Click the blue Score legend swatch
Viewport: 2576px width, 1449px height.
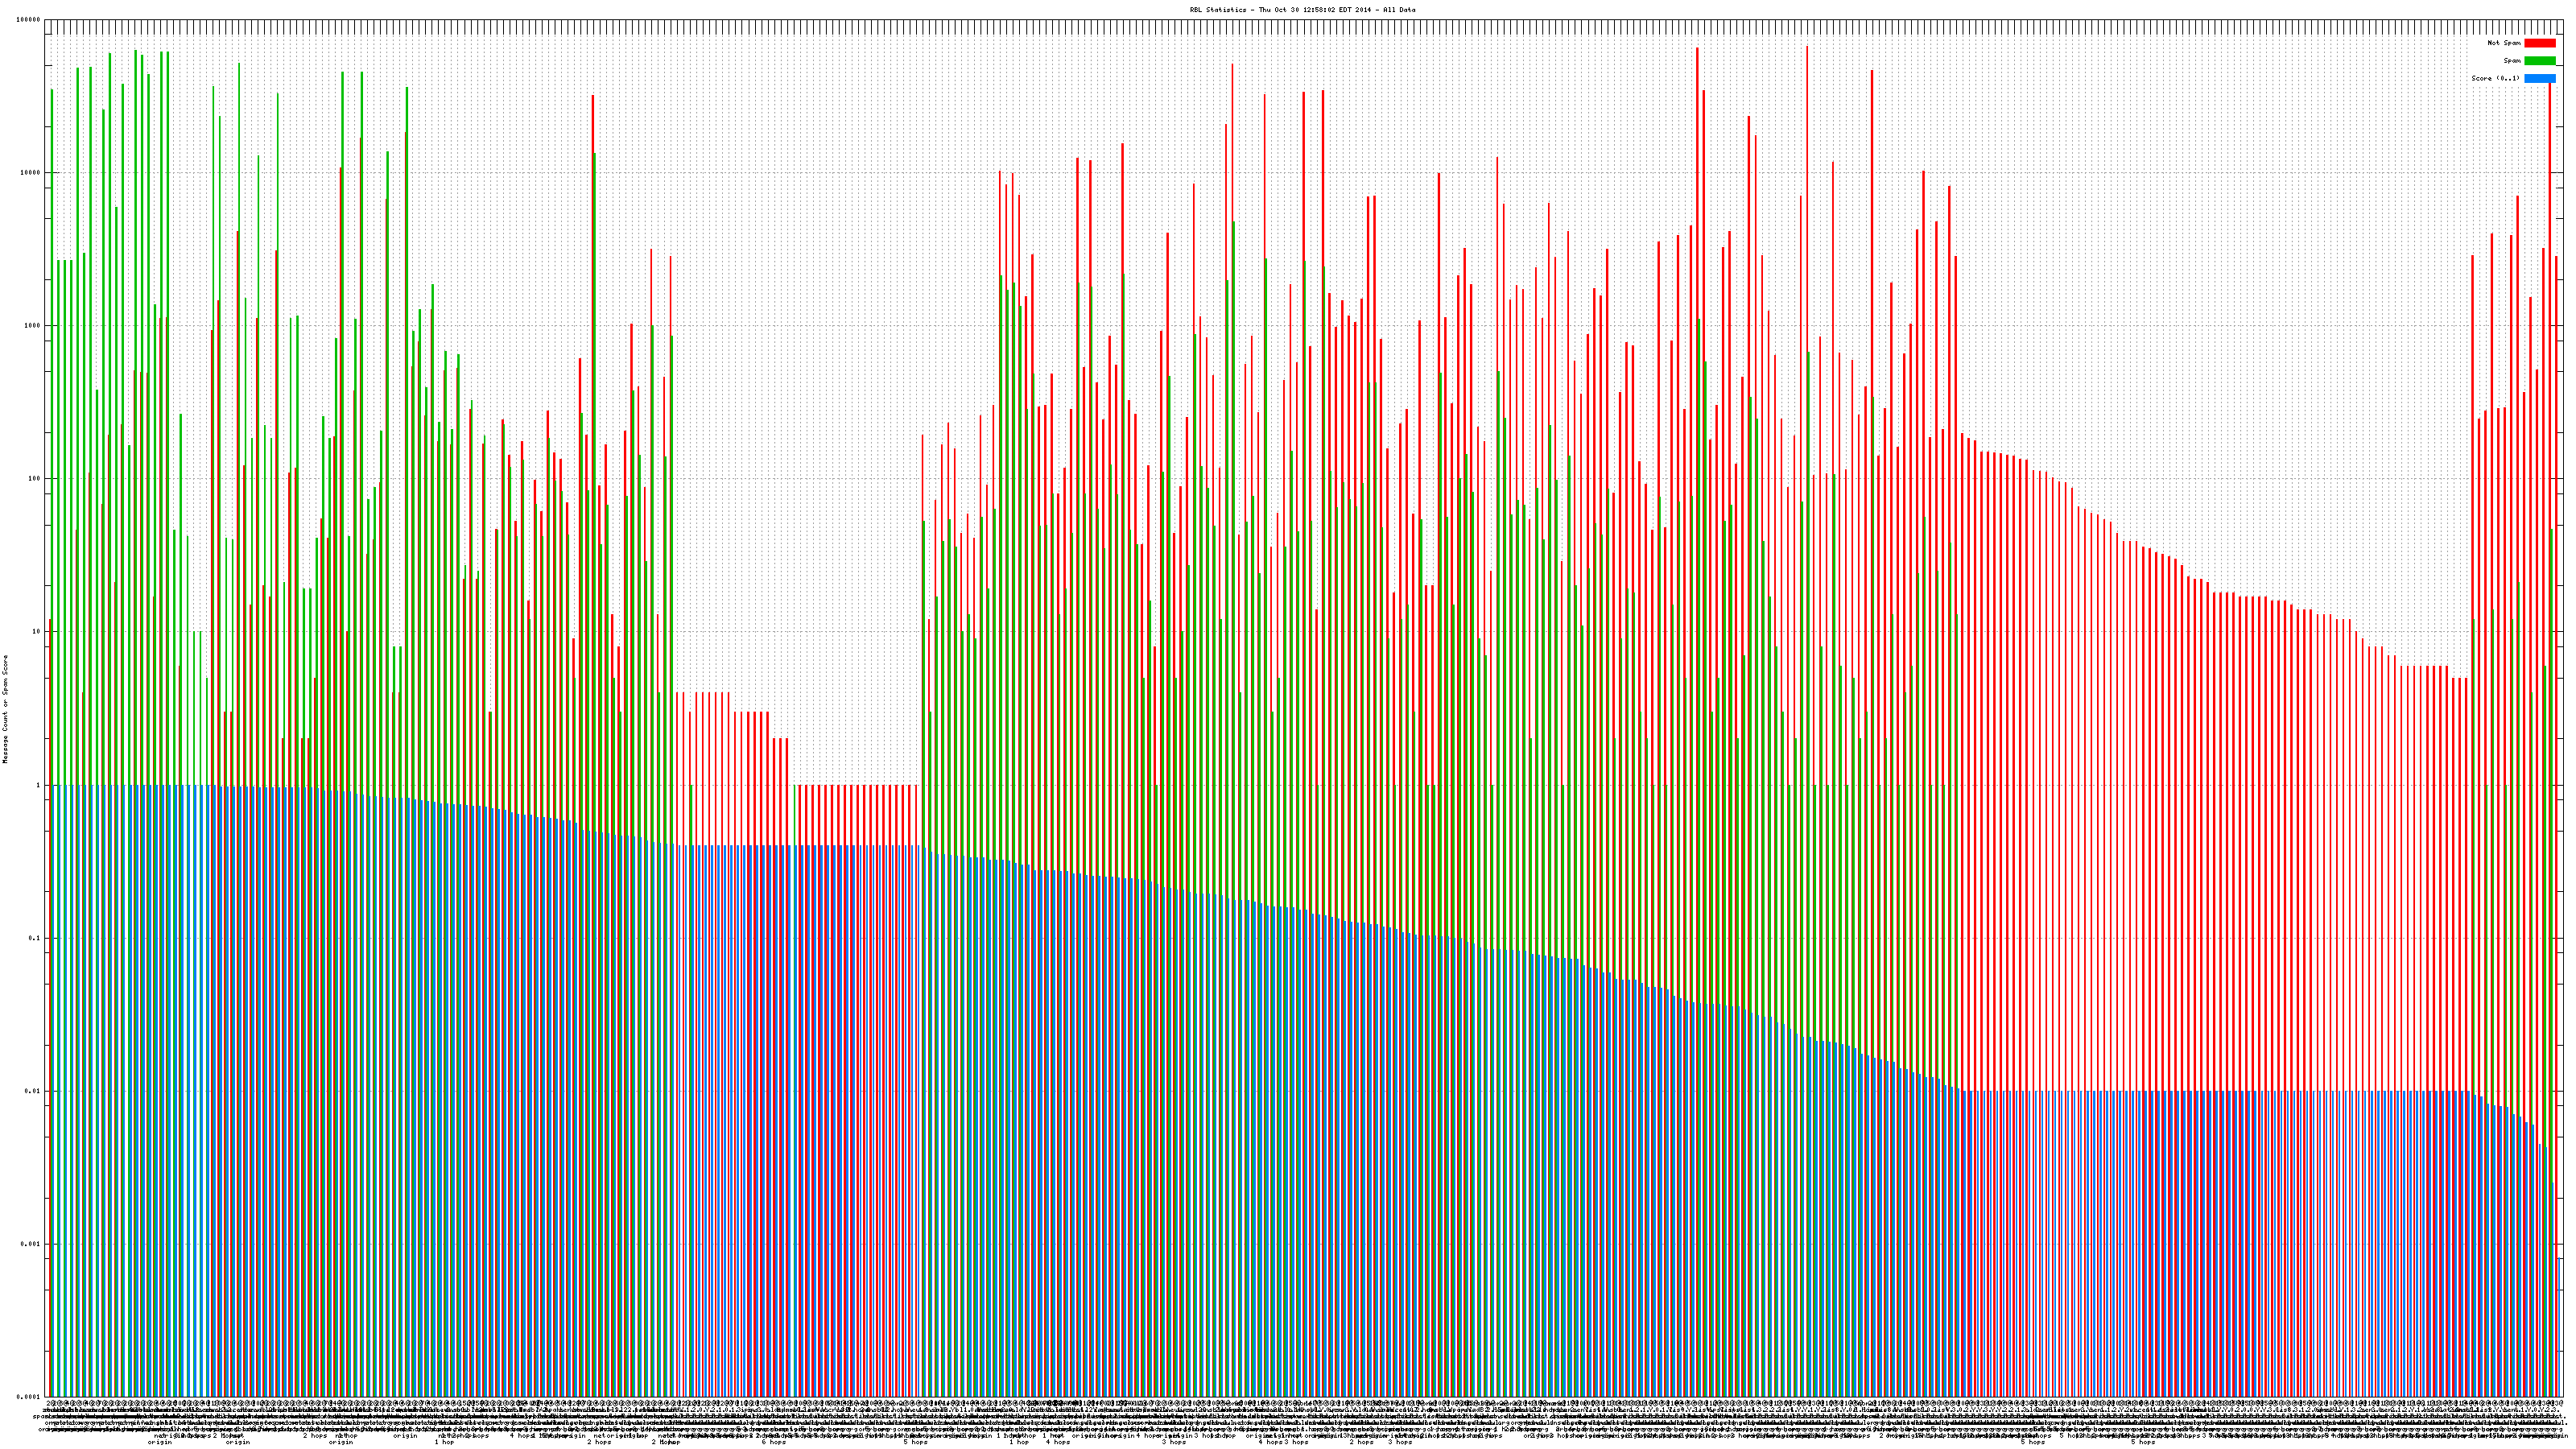point(2540,78)
